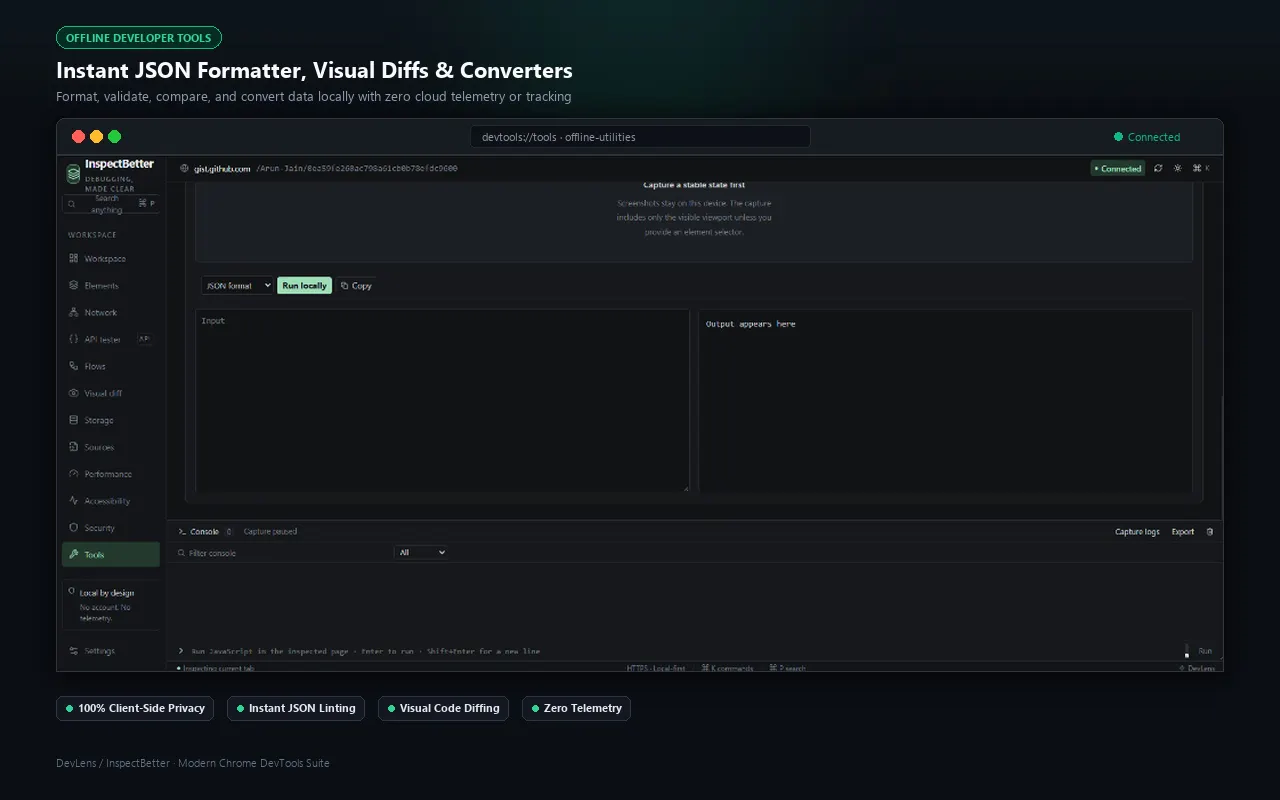Click the Inspecting current tab status

[x=216, y=668]
